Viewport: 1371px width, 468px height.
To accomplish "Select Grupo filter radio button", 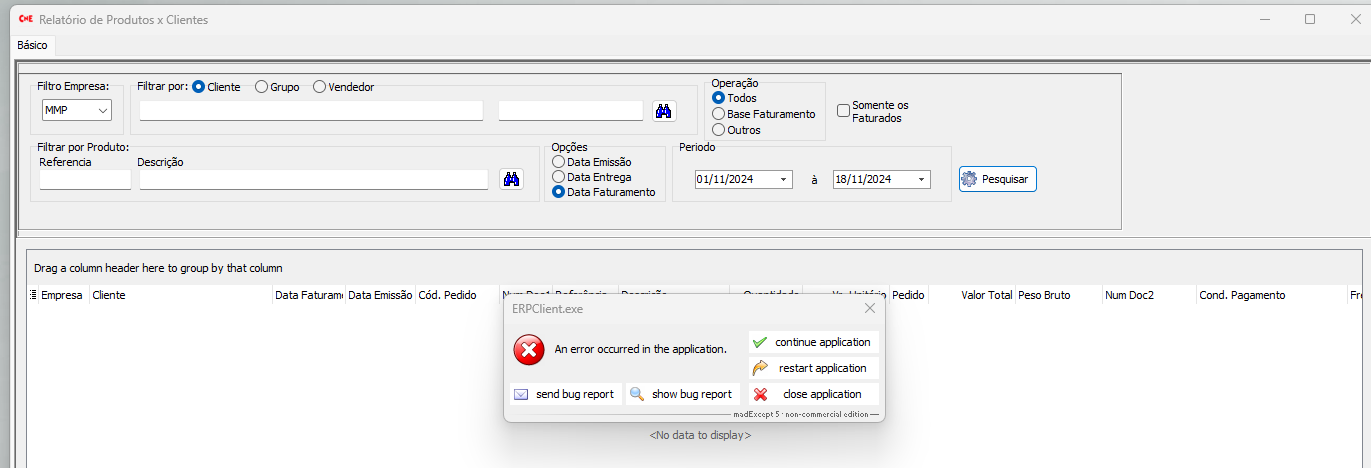I will [262, 87].
